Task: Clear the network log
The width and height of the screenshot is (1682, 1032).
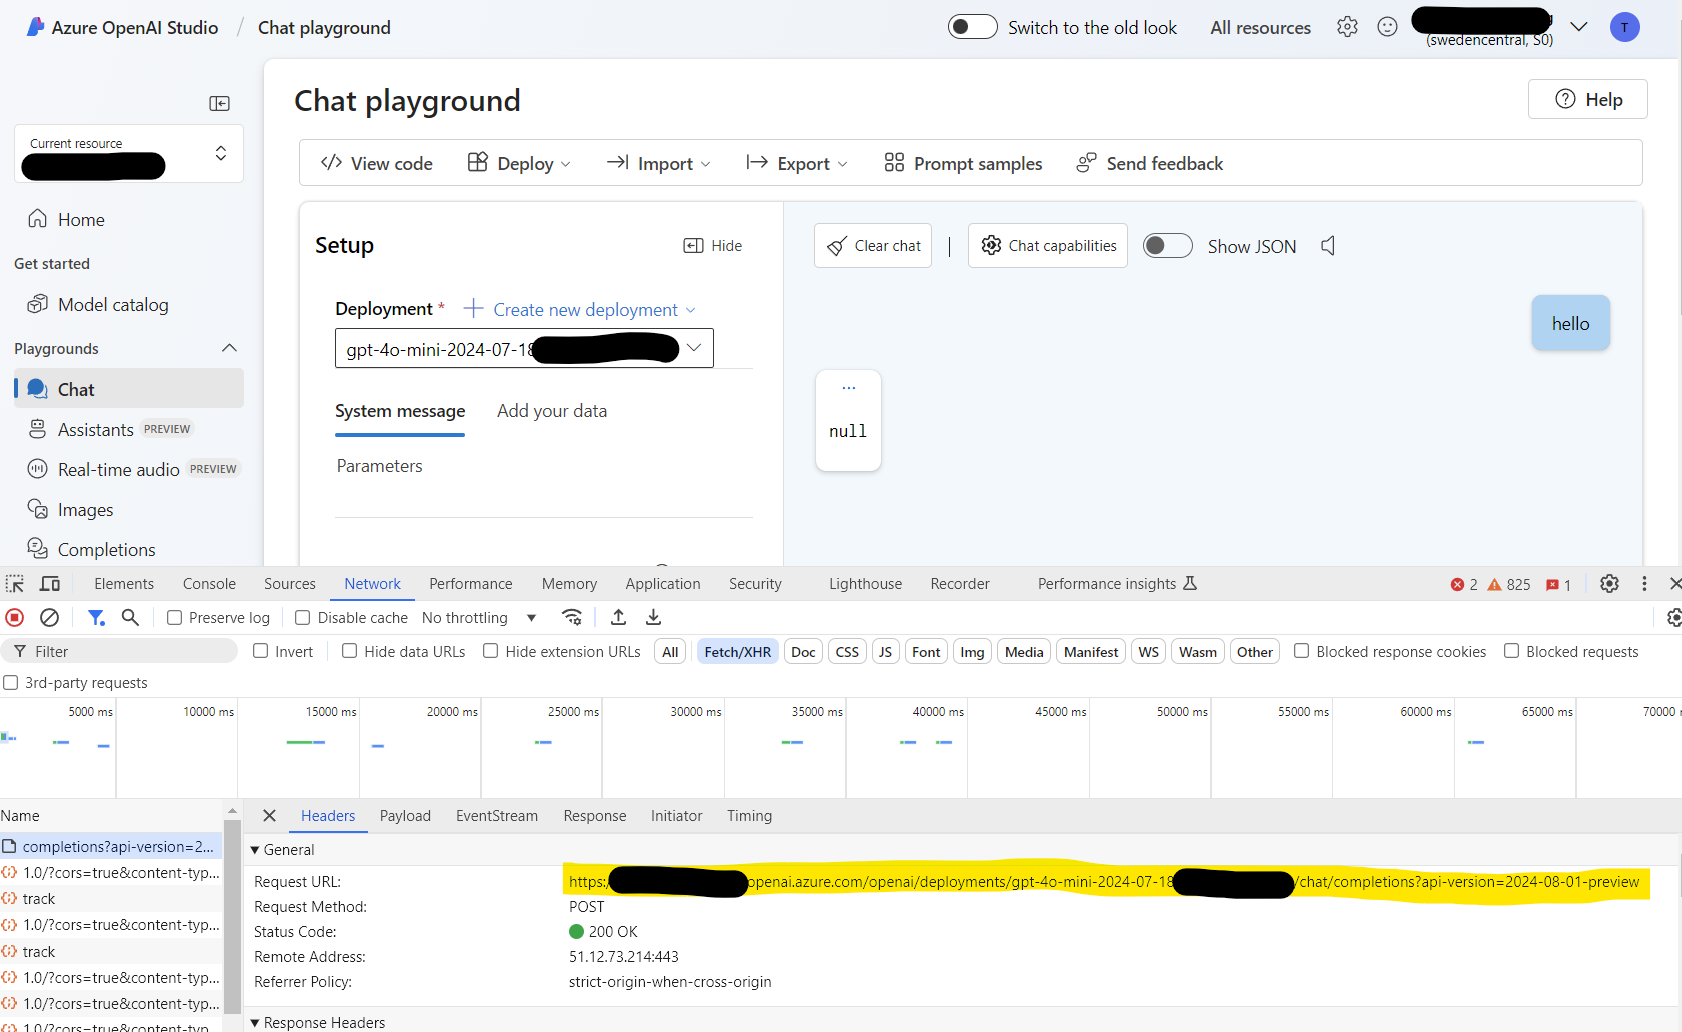Action: click(x=49, y=618)
